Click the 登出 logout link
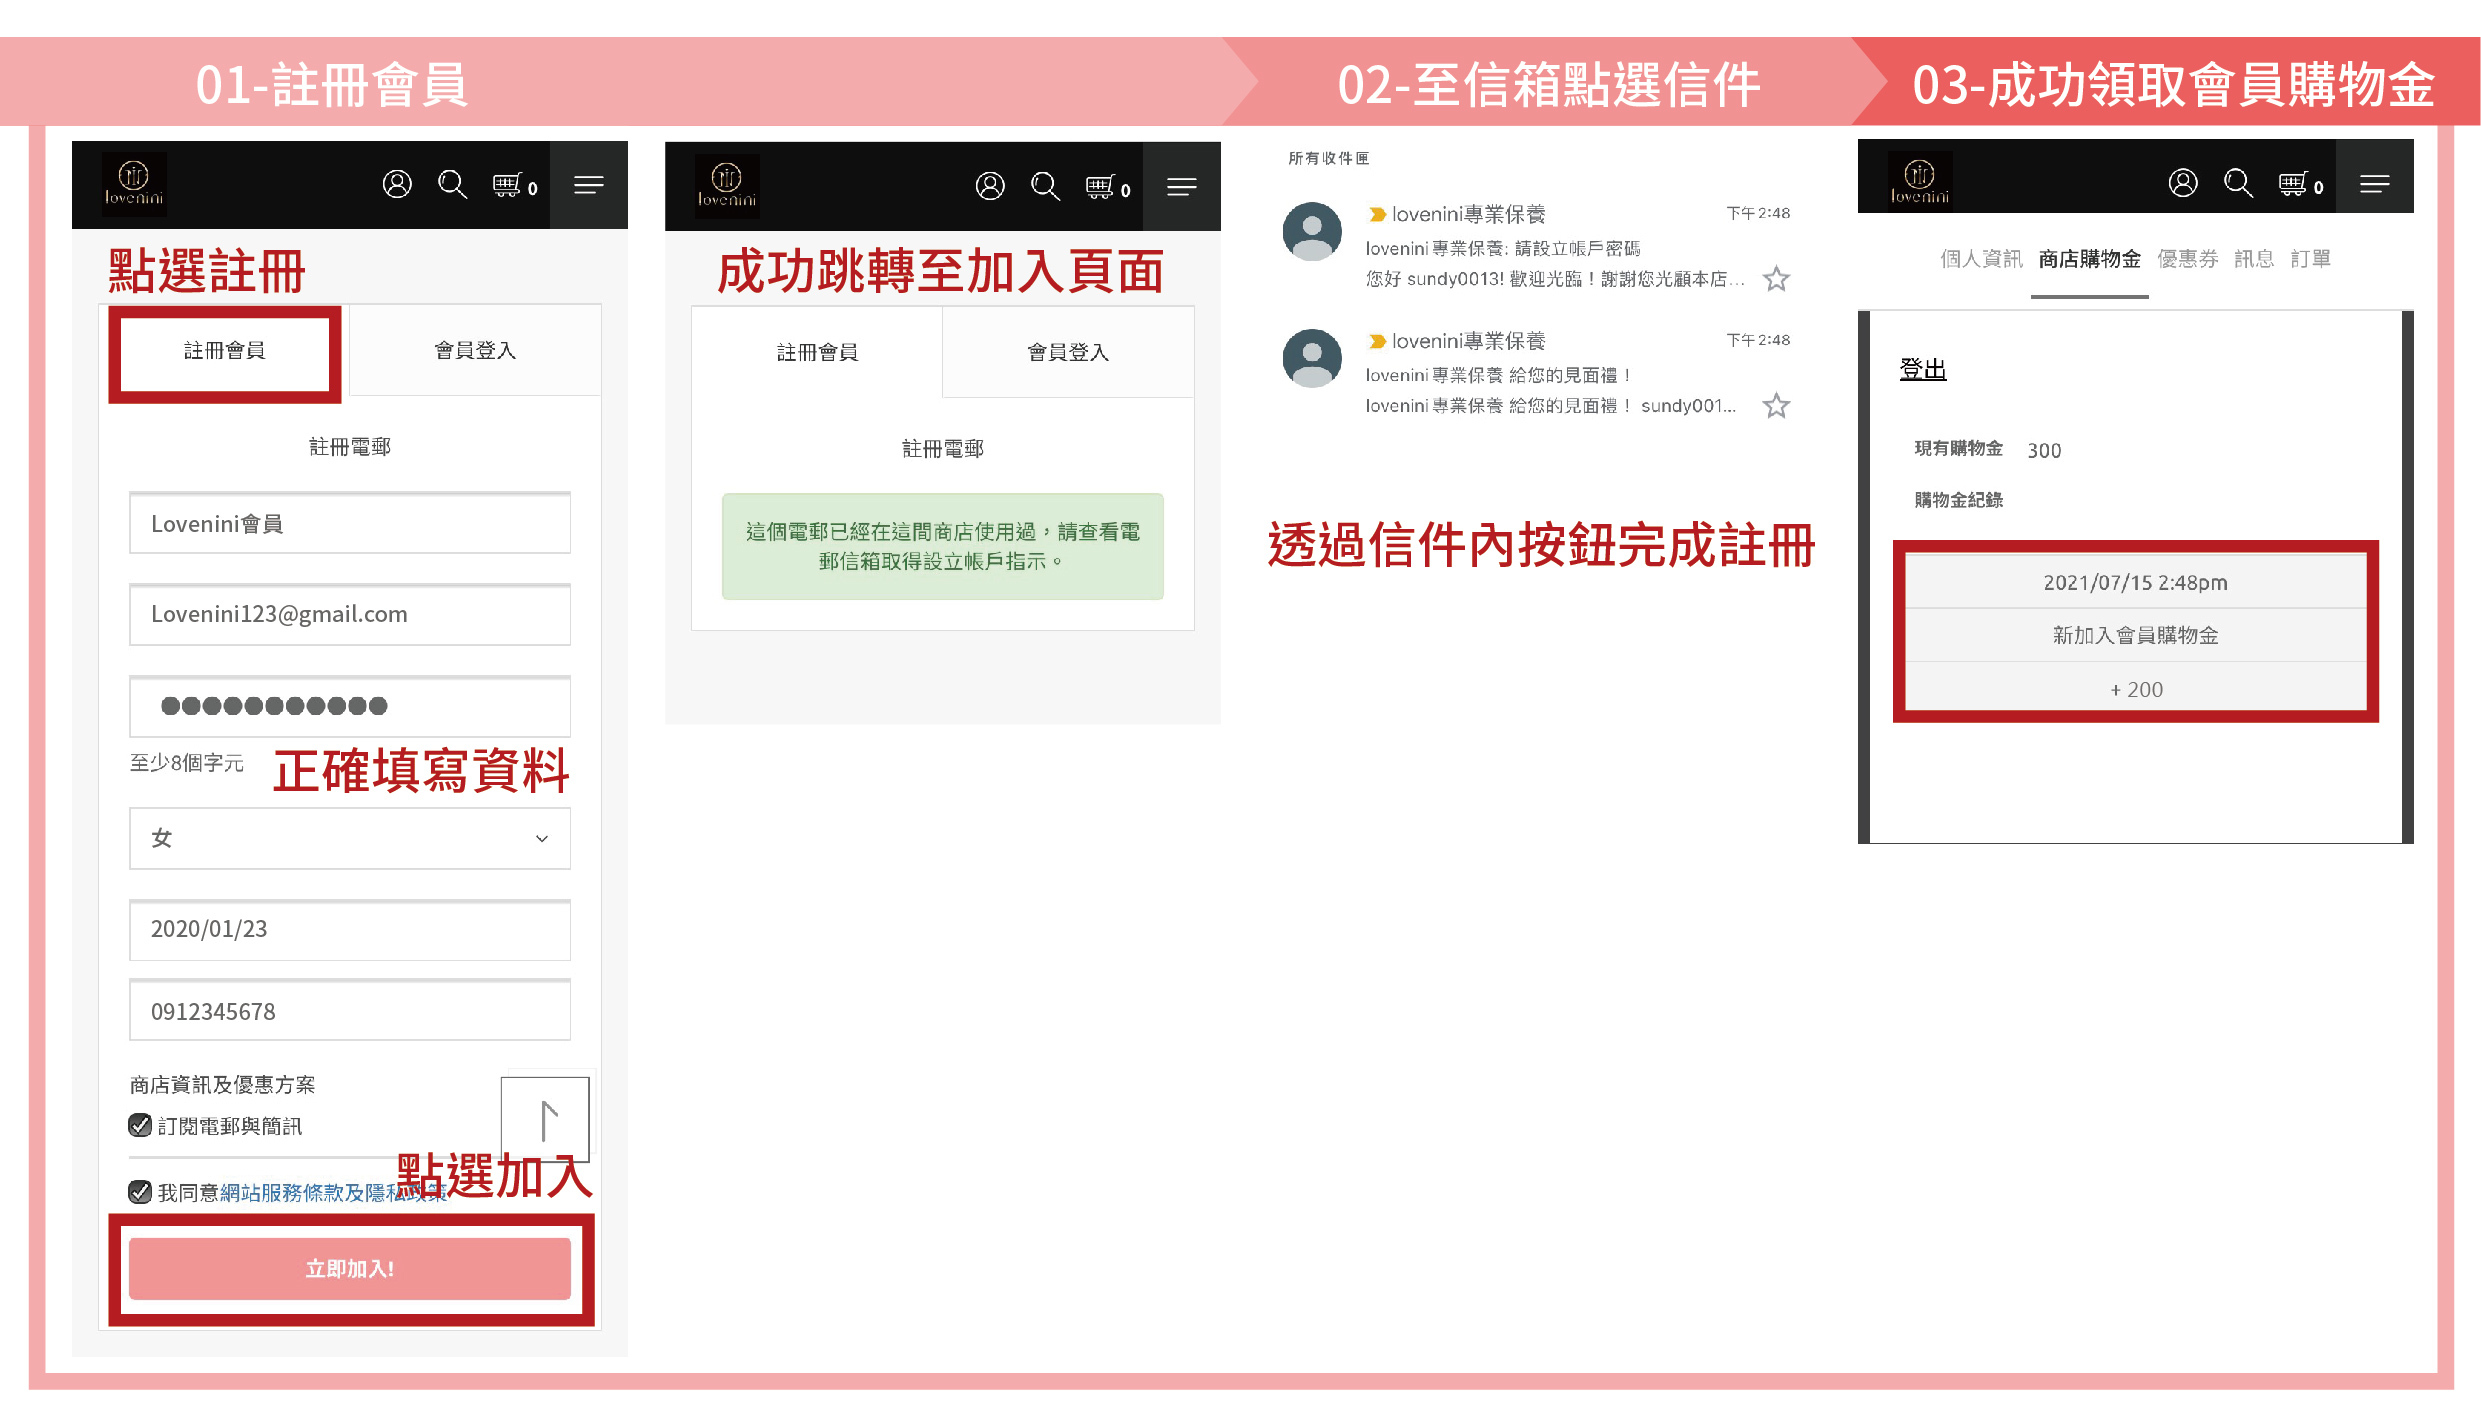The height and width of the screenshot is (1425, 2481). point(1922,370)
